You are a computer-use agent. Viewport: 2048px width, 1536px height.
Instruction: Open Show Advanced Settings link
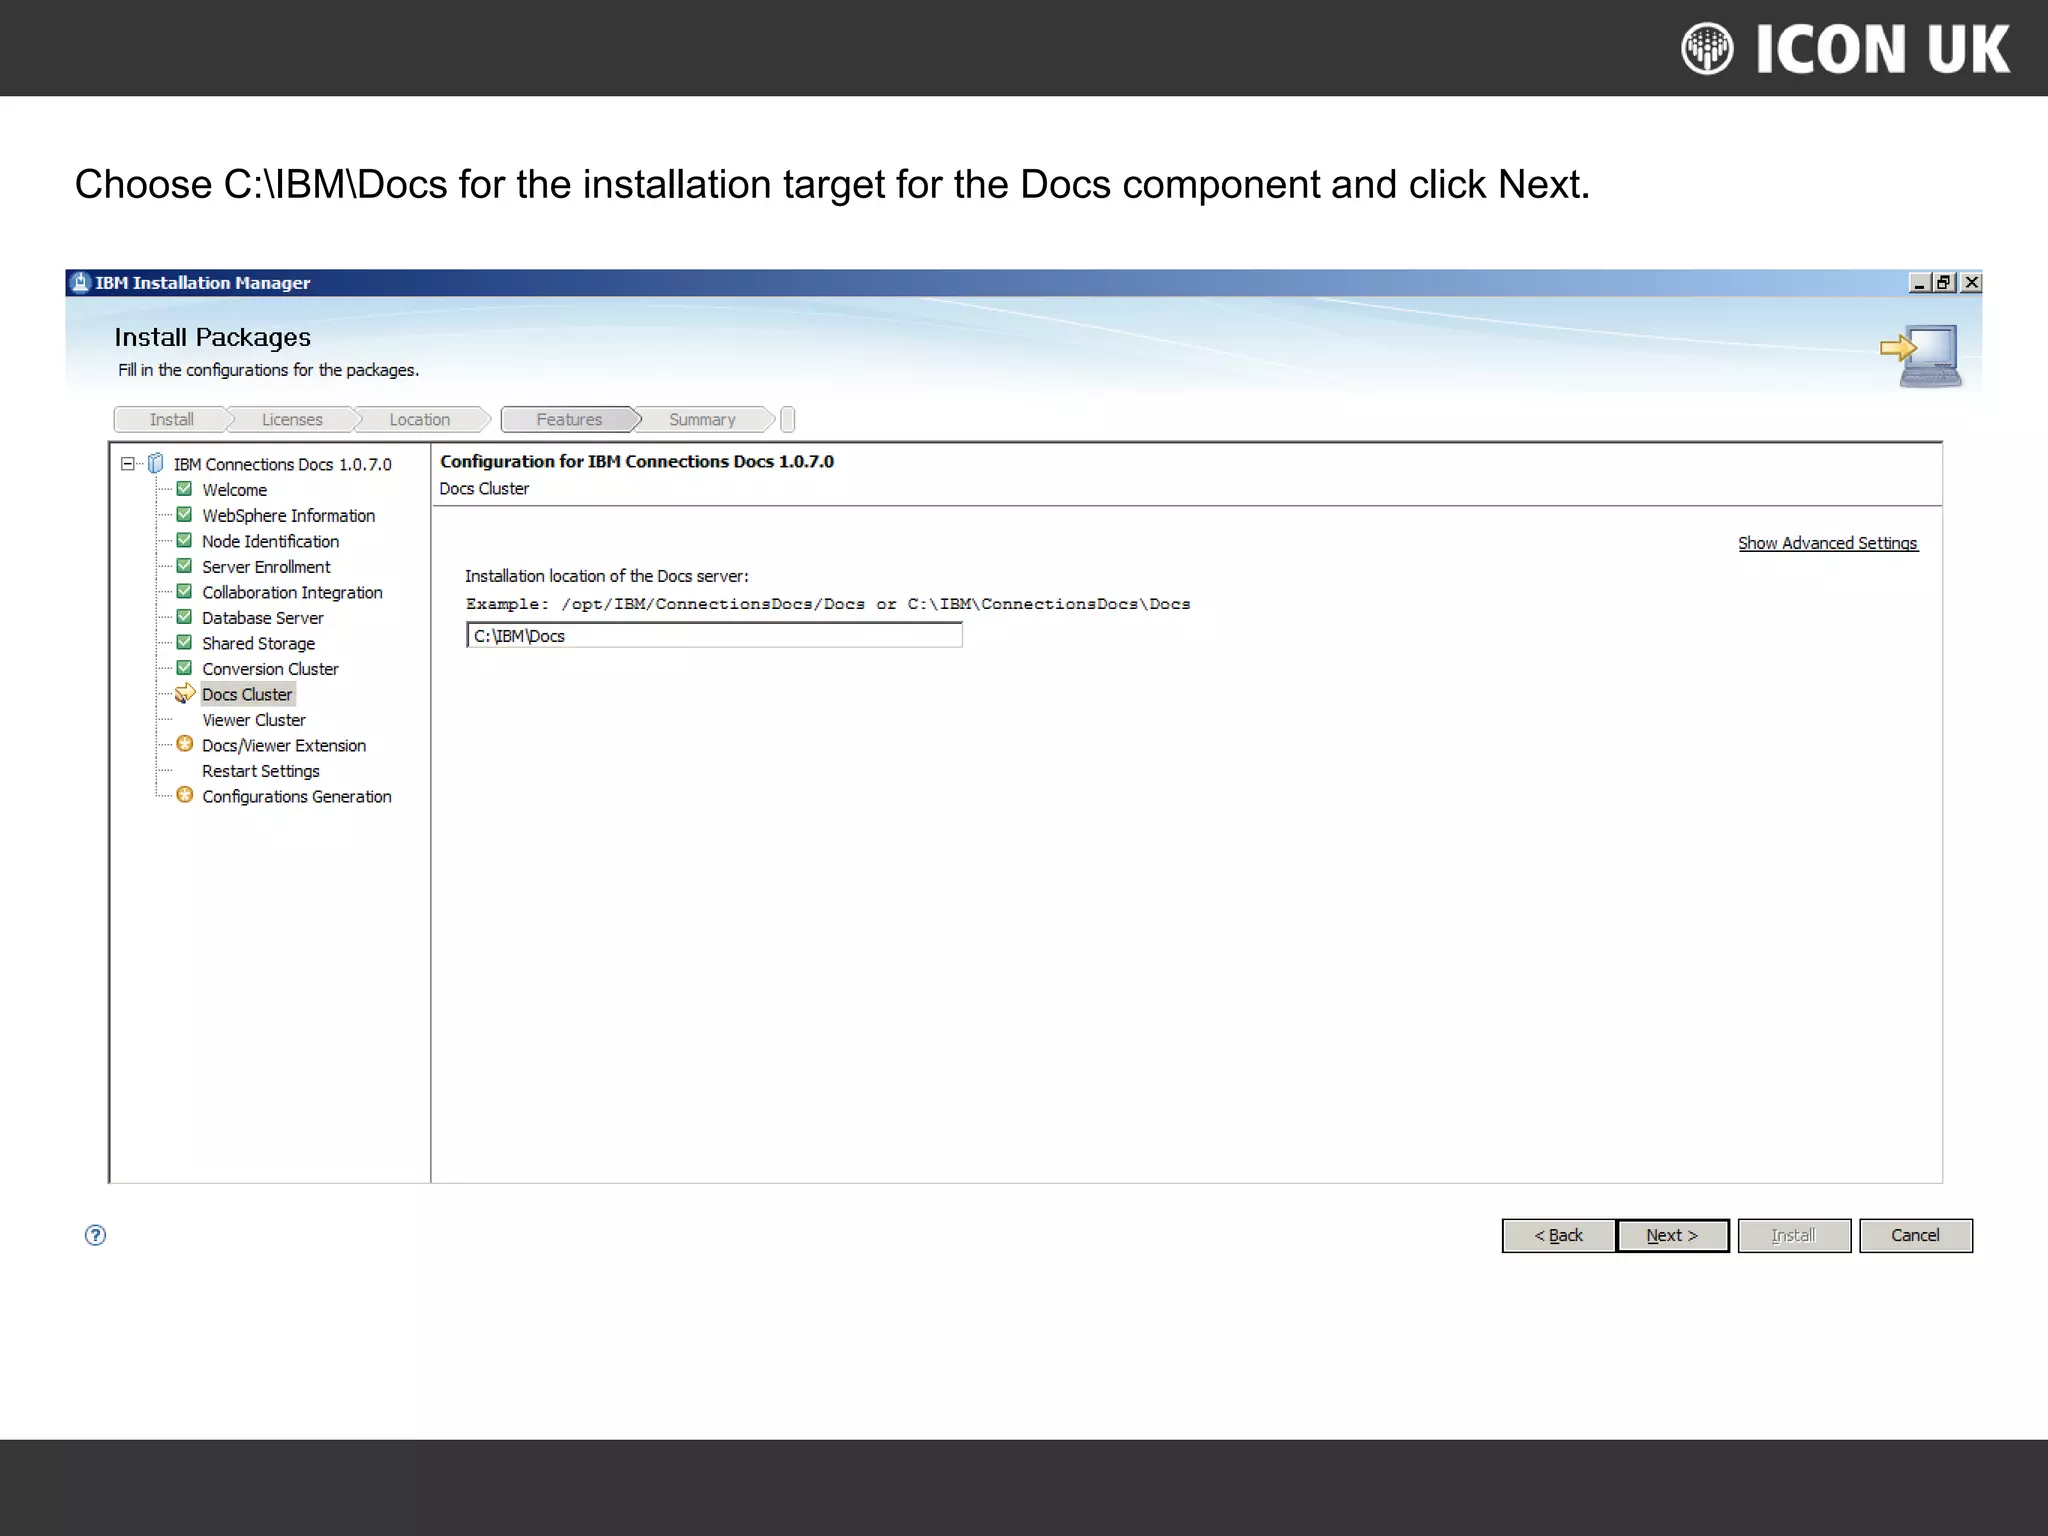tap(1827, 543)
